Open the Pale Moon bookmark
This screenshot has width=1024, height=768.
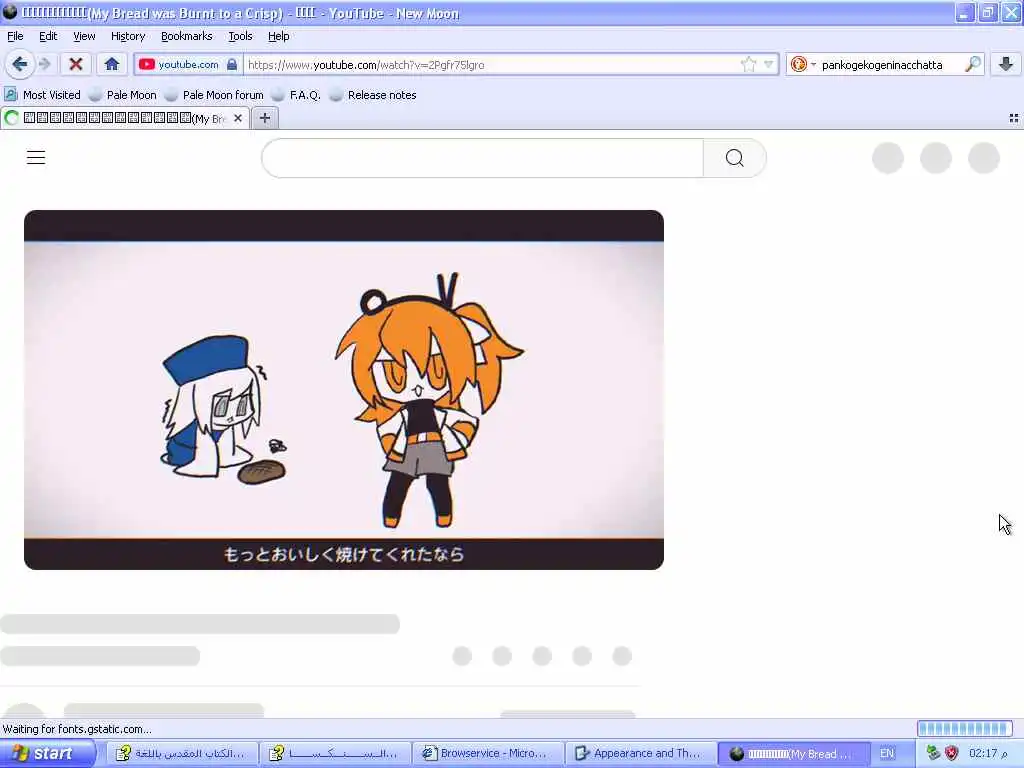123,95
